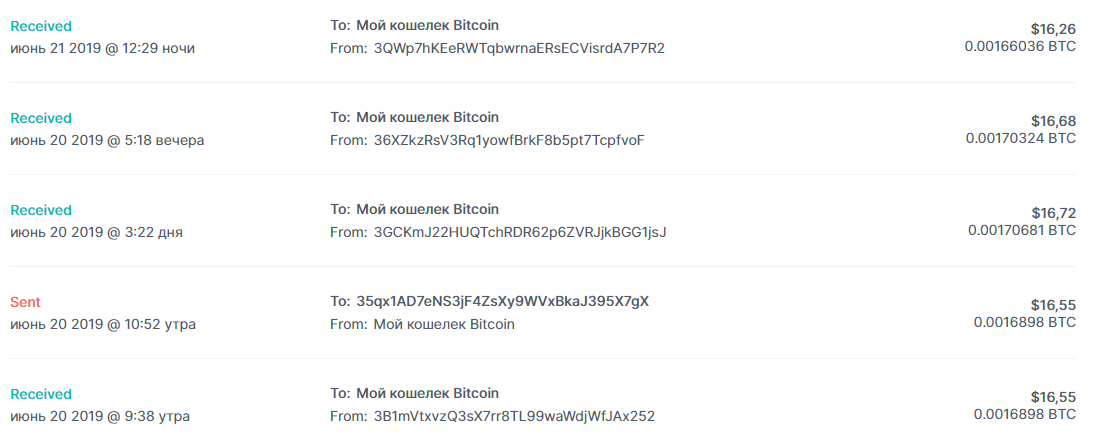Viewport: 1101px width, 443px height.
Task: Click sender address 36XZkzRsV3Rq1yowfBrkF8b5pt7TcpfvoF
Action: [509, 140]
